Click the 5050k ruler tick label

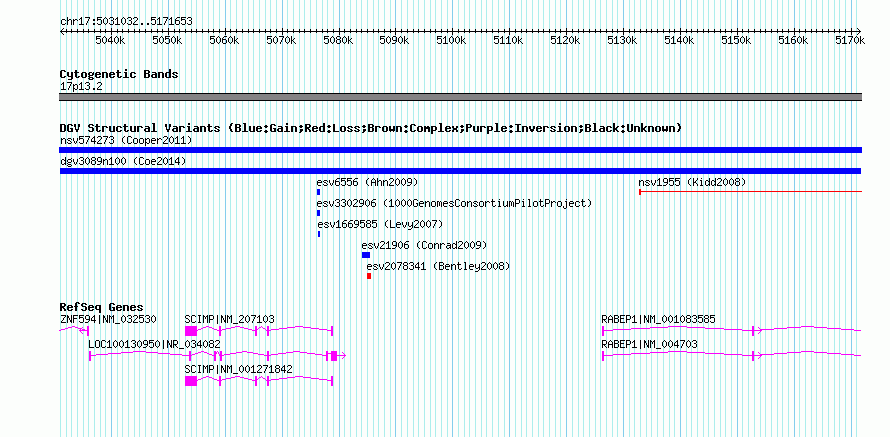click(x=167, y=41)
